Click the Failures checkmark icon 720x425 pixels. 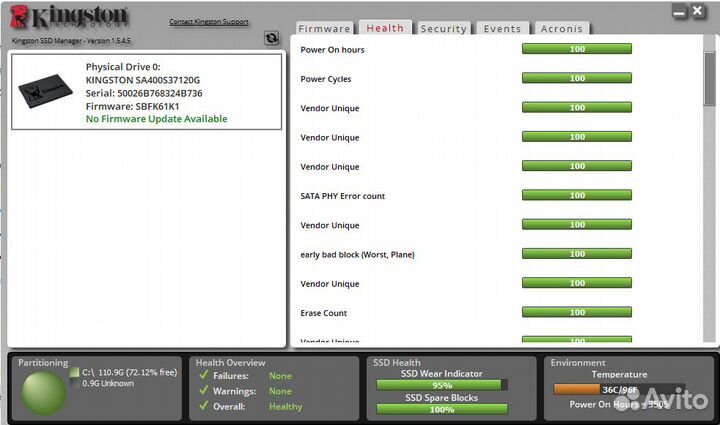[x=204, y=375]
